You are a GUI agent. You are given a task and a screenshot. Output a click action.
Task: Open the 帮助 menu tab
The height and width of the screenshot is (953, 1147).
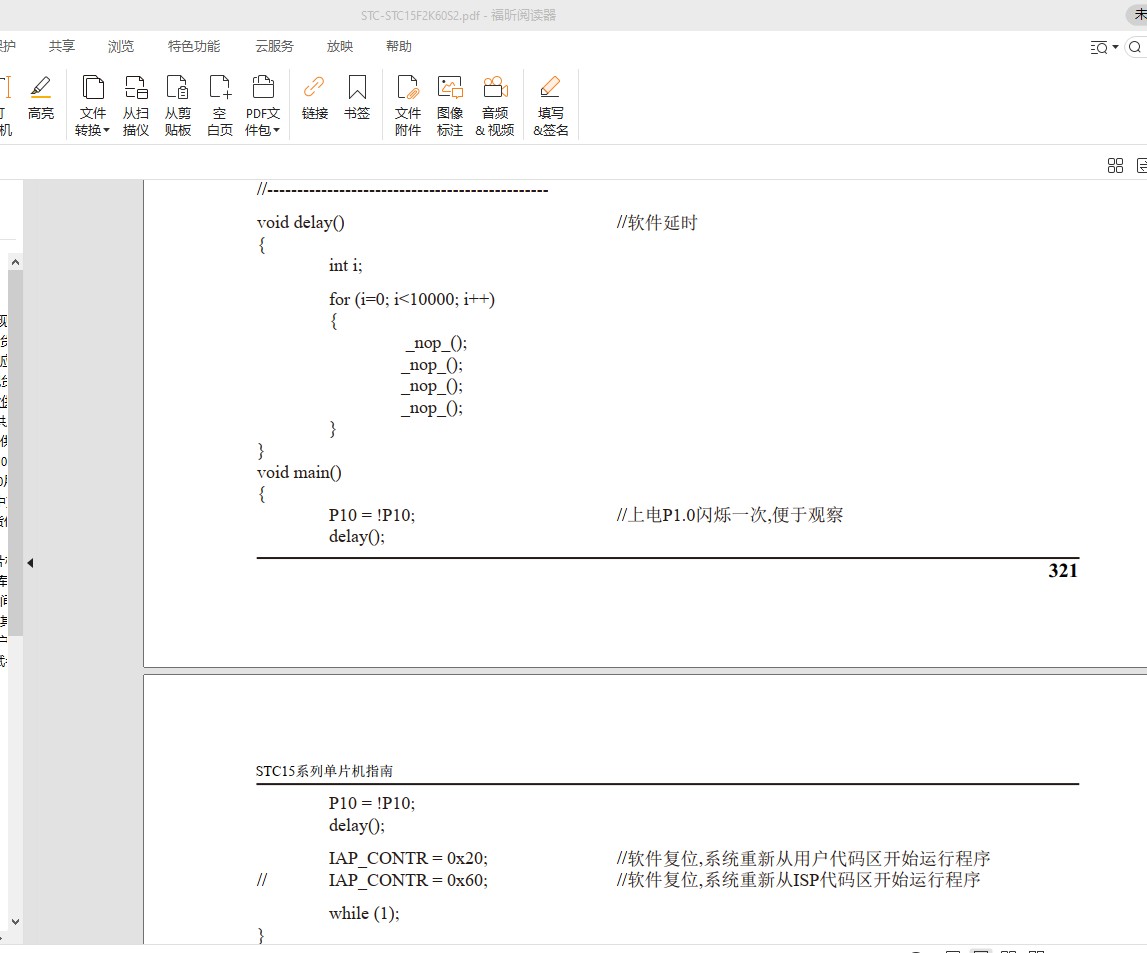point(399,46)
